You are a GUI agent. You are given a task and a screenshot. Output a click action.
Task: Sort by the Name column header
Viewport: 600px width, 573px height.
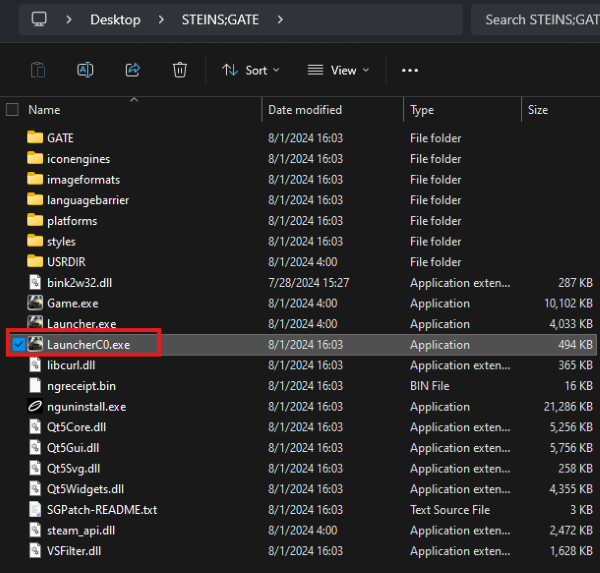[44, 110]
